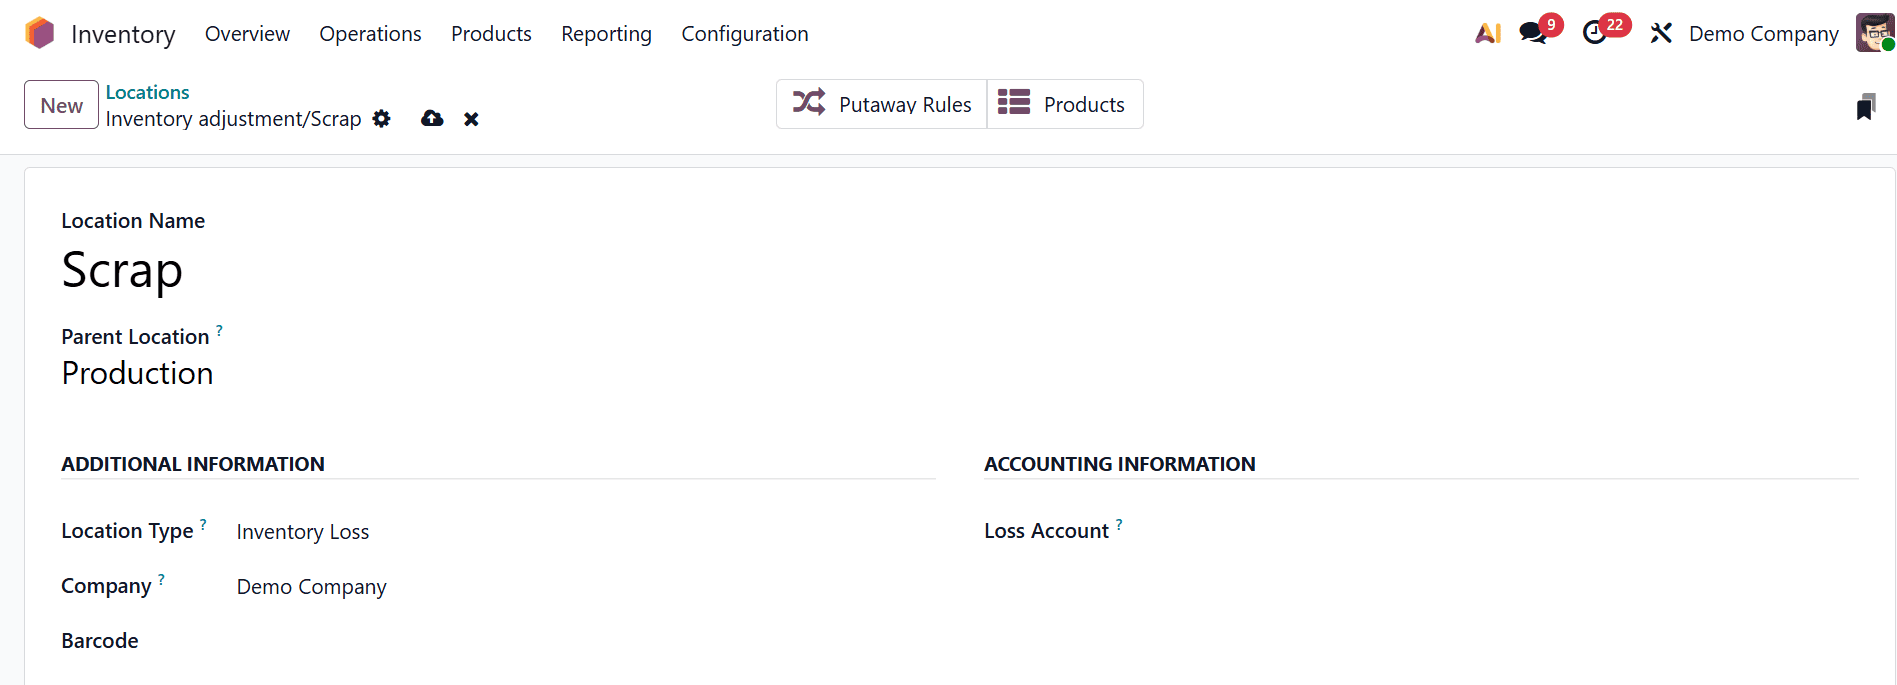This screenshot has height=685, width=1897.
Task: Change the Parent Location from Production
Action: pos(137,373)
